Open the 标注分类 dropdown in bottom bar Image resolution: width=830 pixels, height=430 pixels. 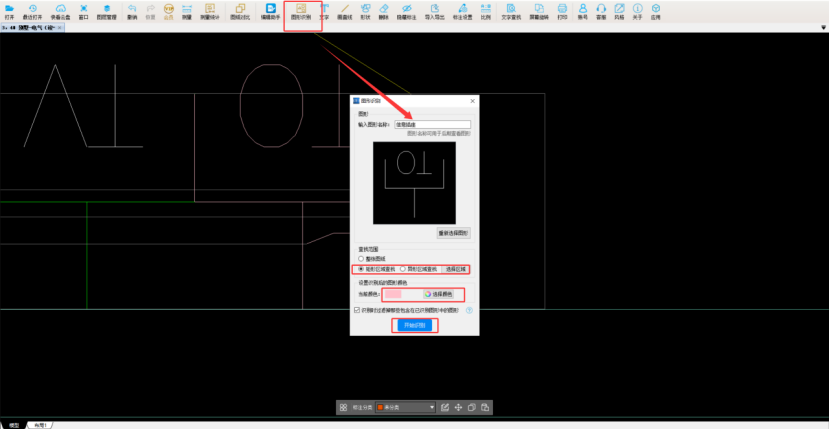[x=403, y=407]
